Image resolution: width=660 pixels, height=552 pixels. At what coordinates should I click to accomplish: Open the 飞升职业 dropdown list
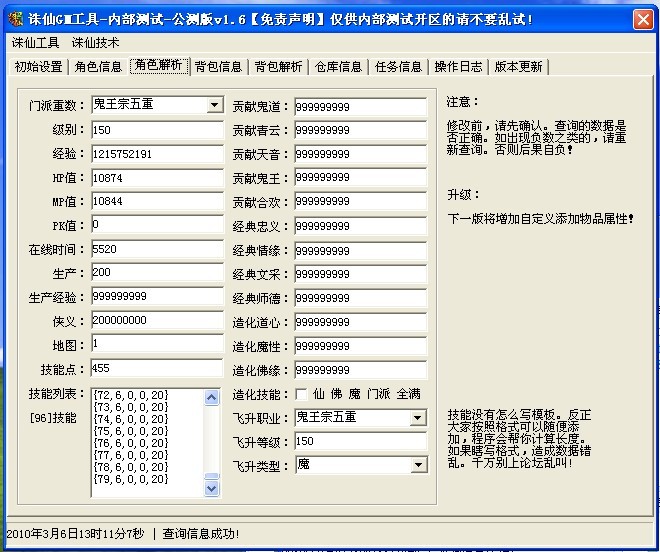coord(418,418)
